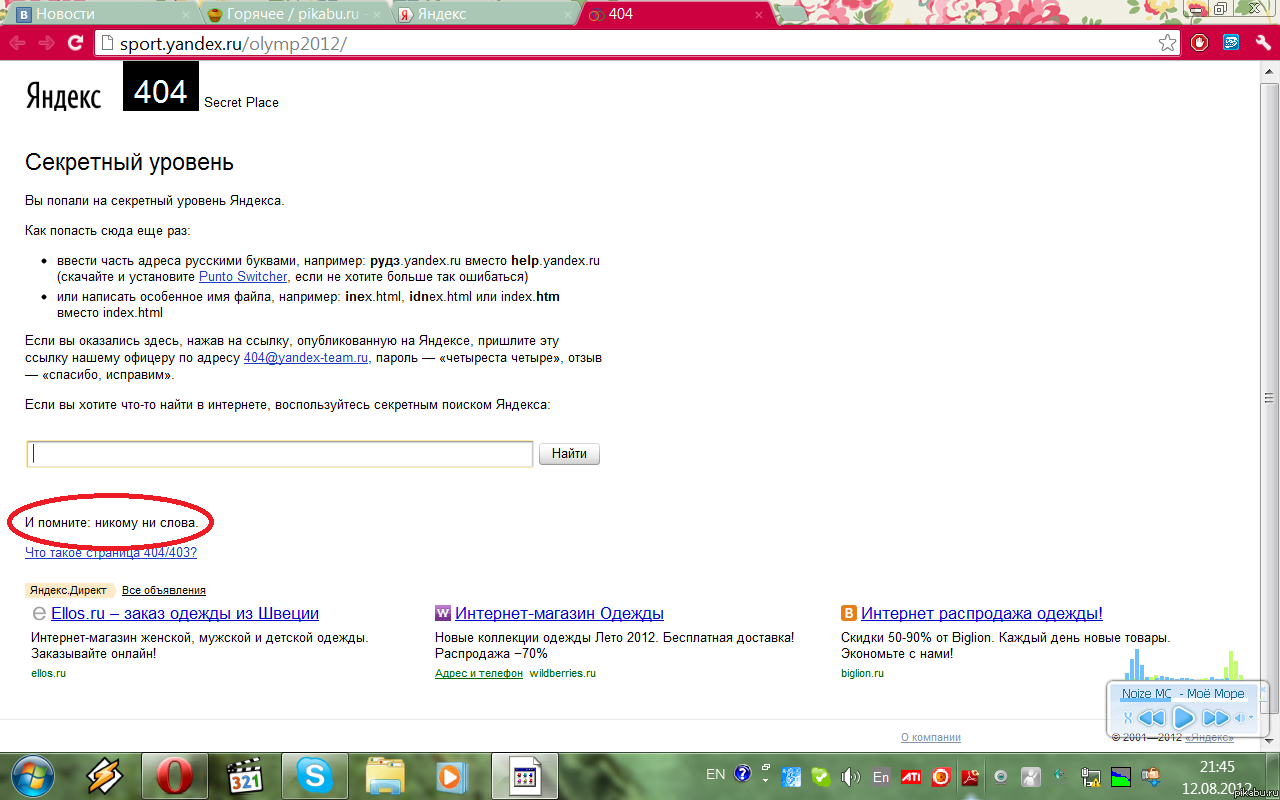Open Winamp from the taskbar

point(103,776)
